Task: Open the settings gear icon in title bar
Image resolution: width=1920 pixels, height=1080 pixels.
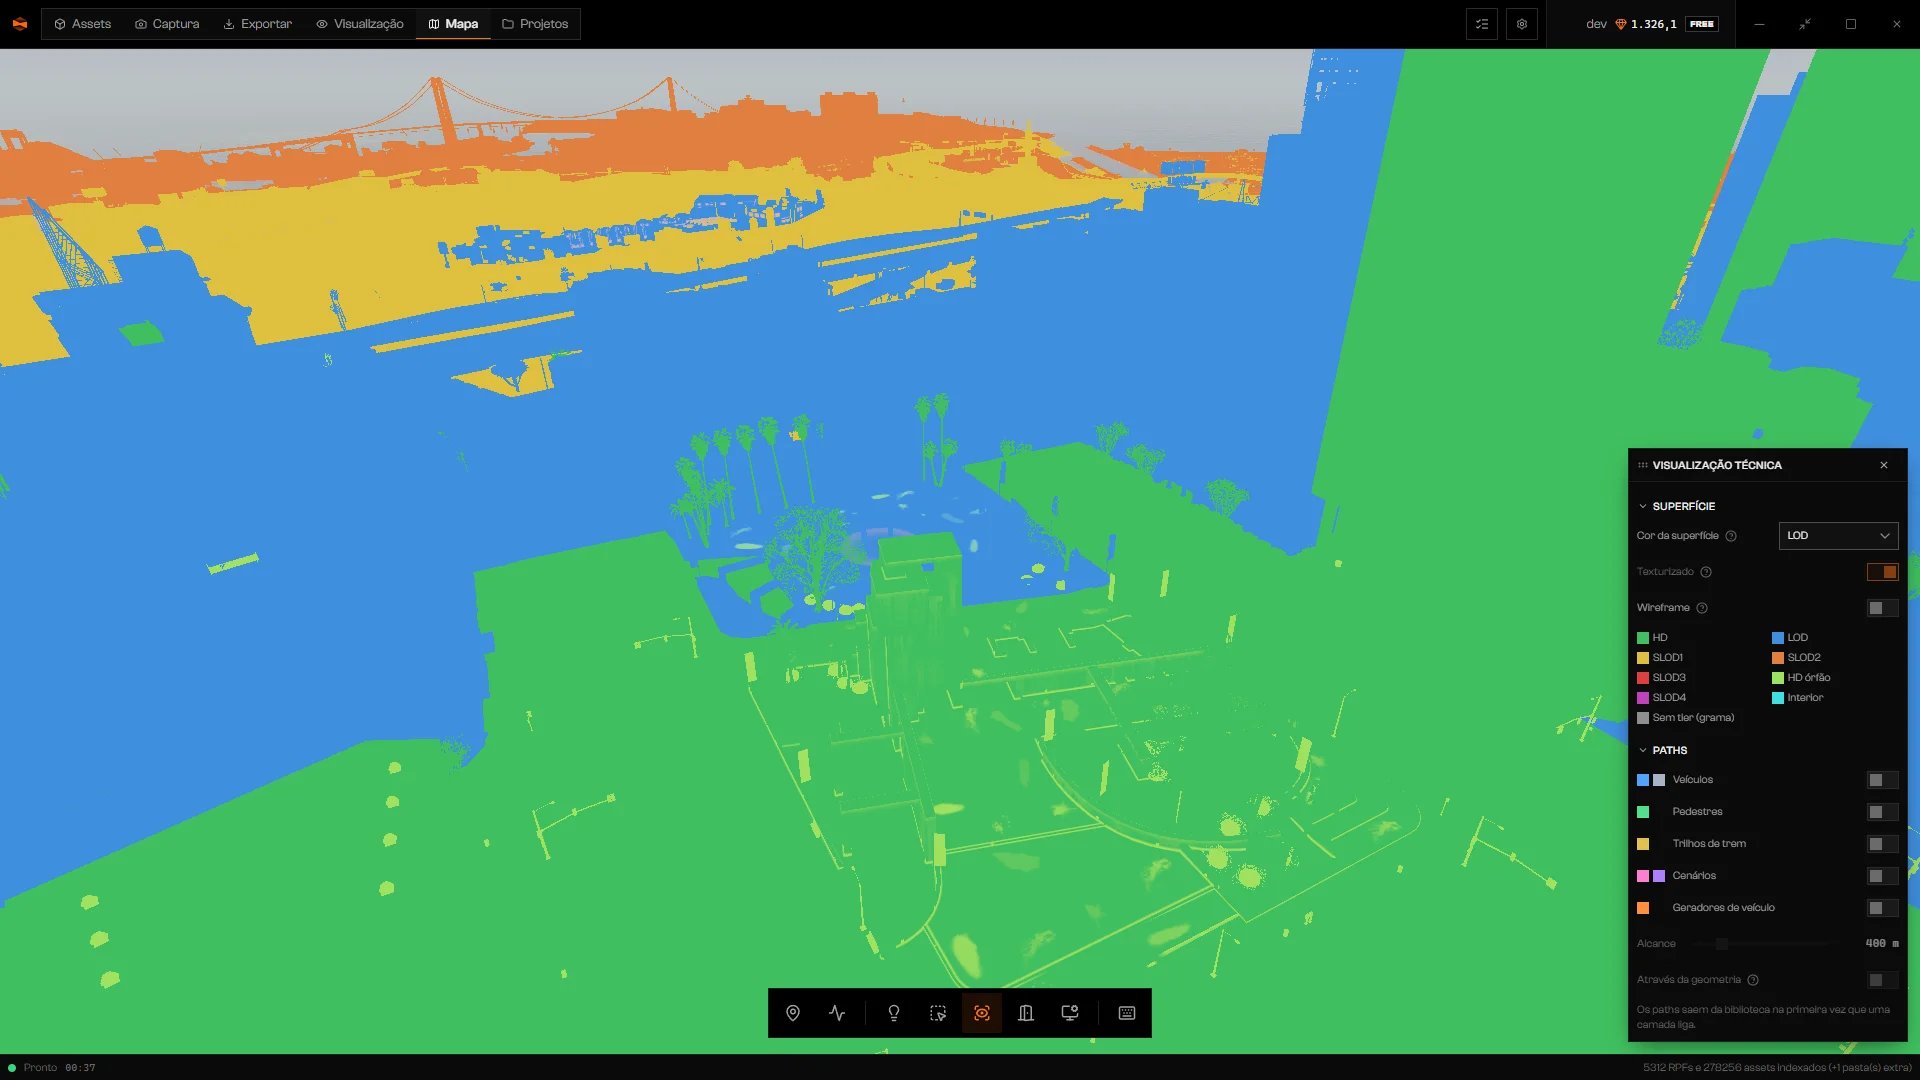Action: (x=1522, y=24)
